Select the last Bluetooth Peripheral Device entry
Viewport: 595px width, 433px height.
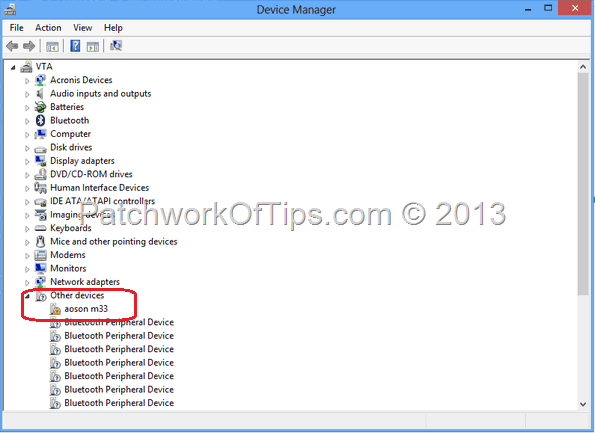119,403
